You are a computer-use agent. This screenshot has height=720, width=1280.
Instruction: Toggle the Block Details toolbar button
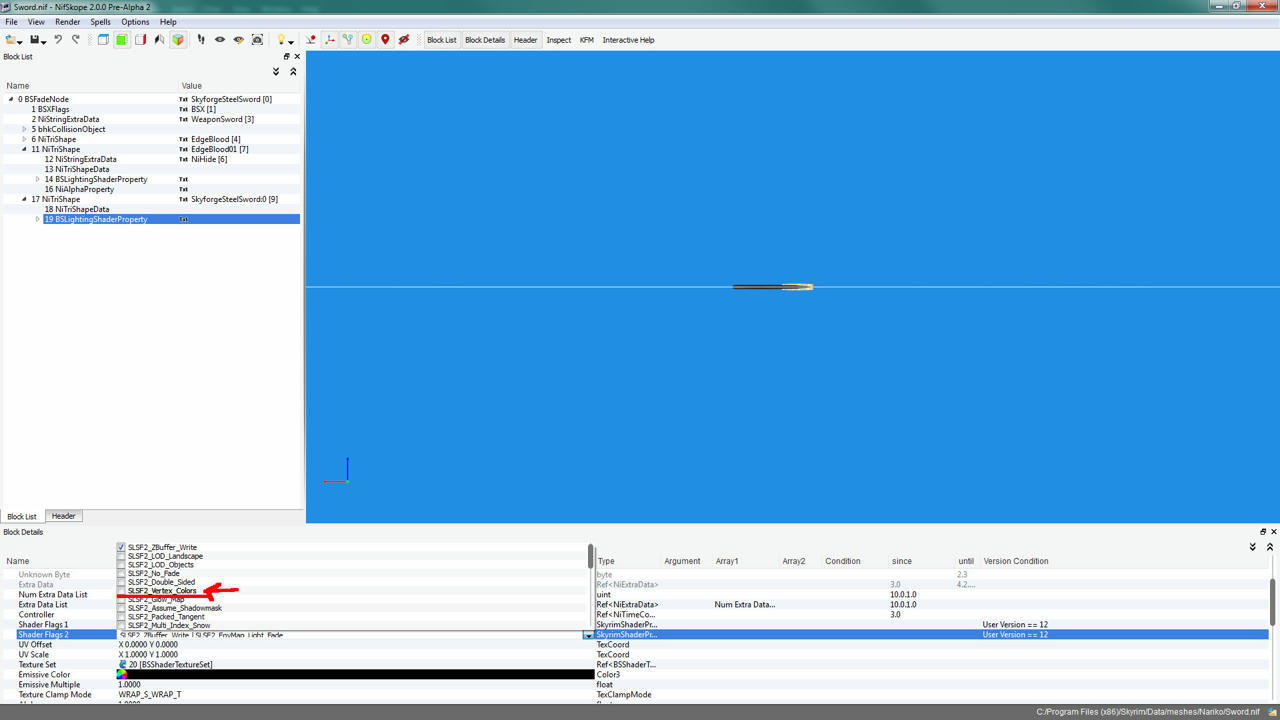point(485,40)
